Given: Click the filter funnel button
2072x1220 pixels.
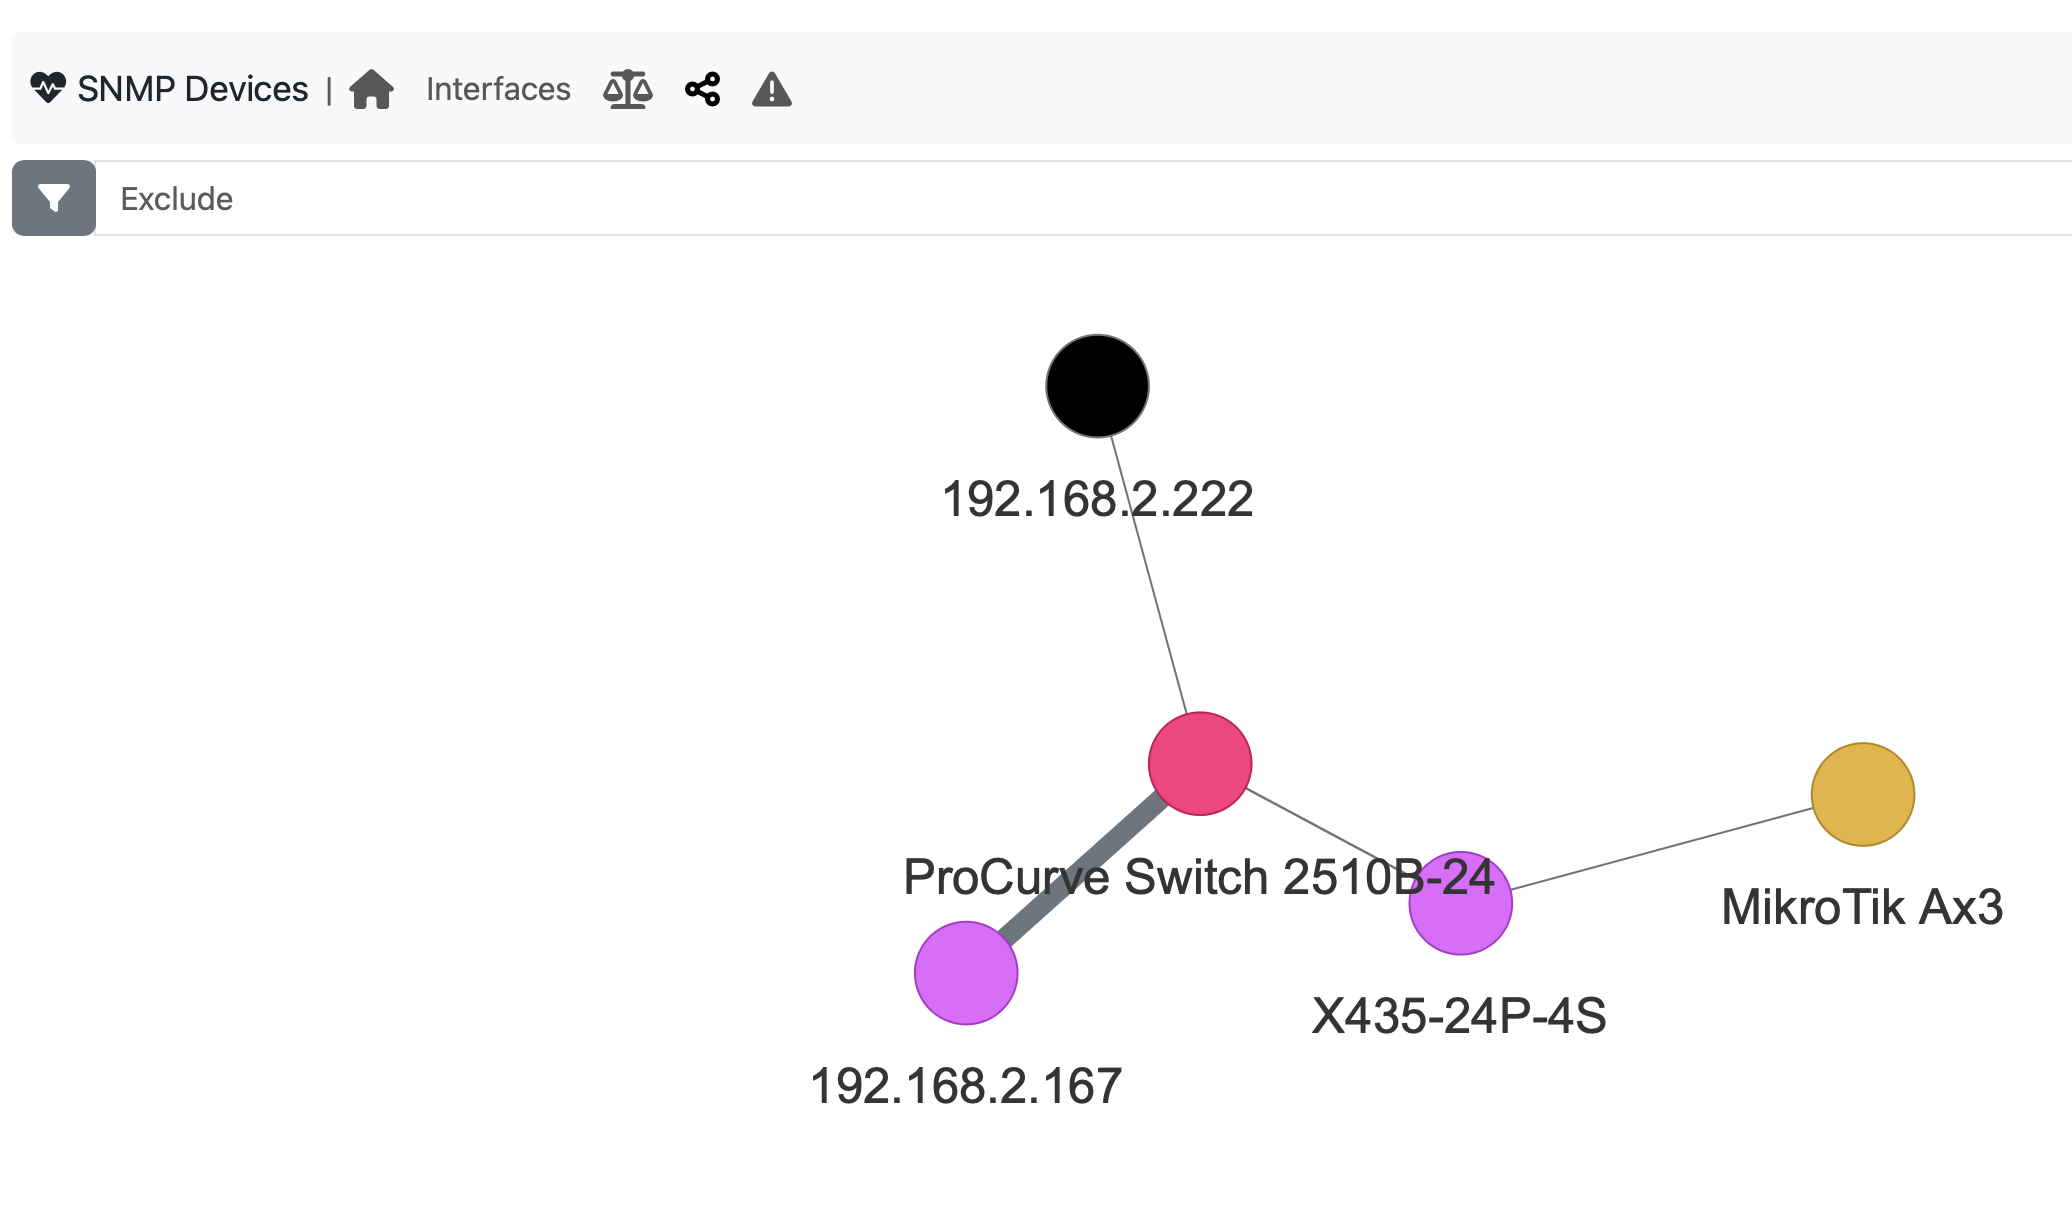Looking at the screenshot, I should coord(54,198).
